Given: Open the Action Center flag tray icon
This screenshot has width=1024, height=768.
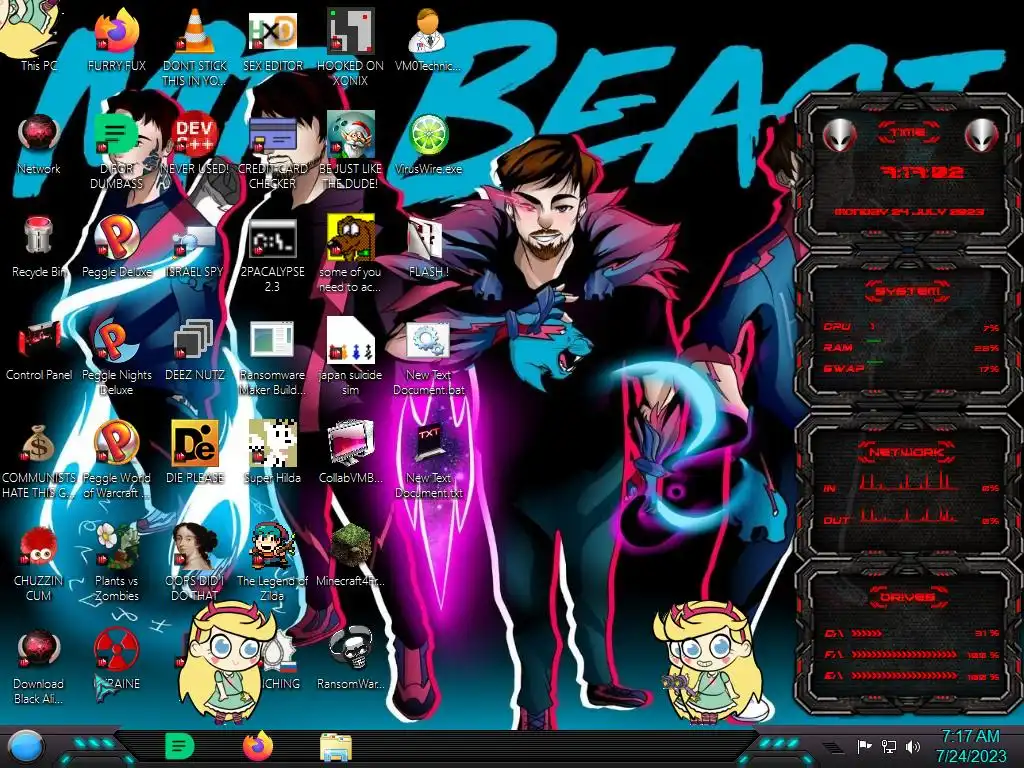Looking at the screenshot, I should [864, 746].
